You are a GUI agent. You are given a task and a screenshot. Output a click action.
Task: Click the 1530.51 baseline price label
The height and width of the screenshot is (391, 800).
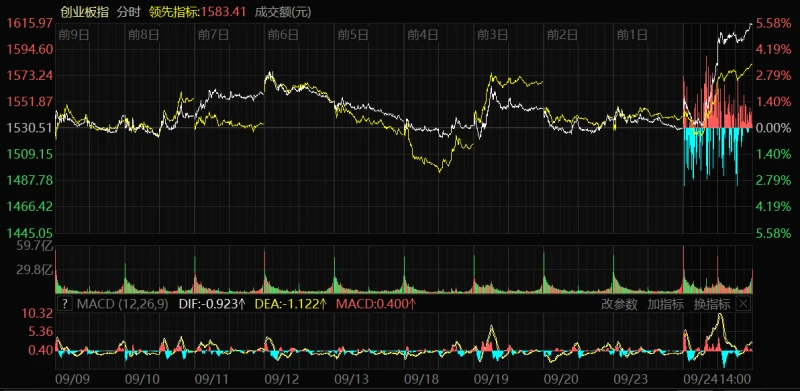coord(29,128)
